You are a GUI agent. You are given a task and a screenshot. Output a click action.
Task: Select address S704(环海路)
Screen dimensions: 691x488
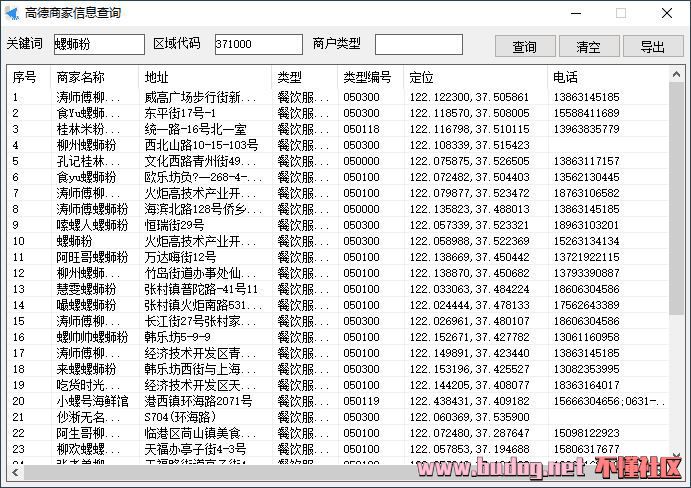(x=180, y=417)
